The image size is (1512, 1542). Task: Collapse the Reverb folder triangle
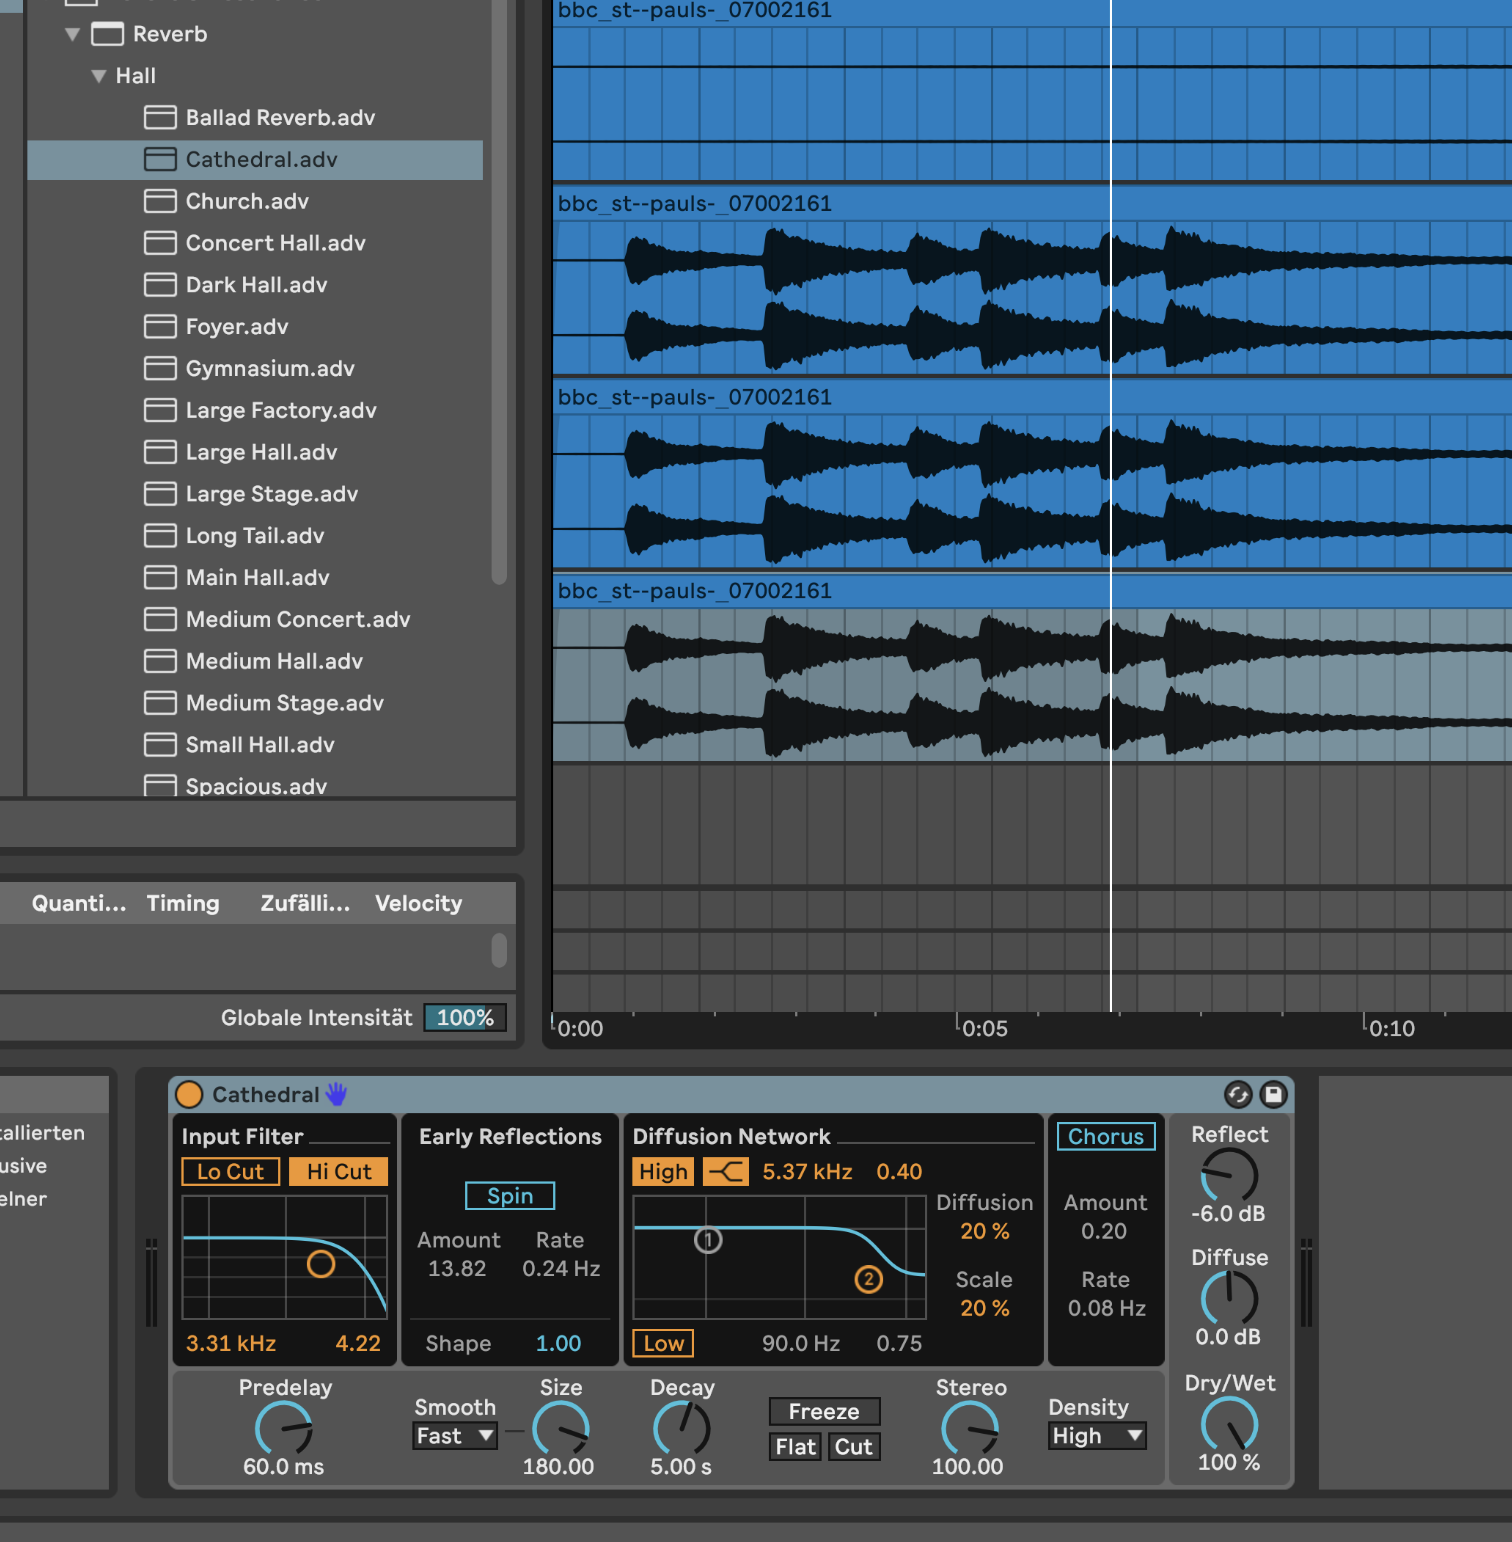pos(72,34)
